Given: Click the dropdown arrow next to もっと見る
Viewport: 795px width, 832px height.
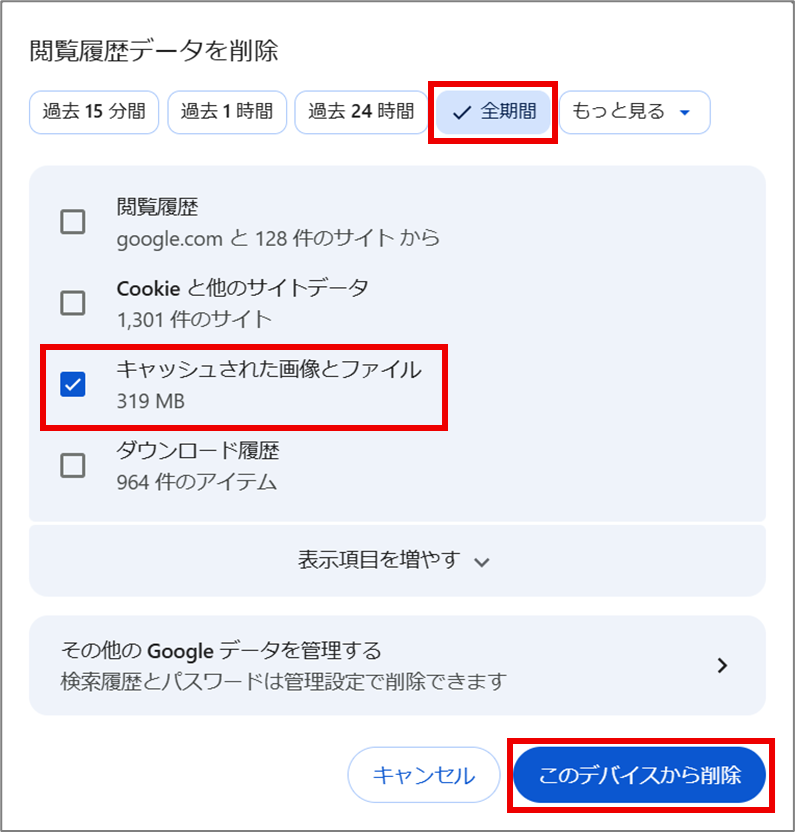Looking at the screenshot, I should [x=684, y=113].
